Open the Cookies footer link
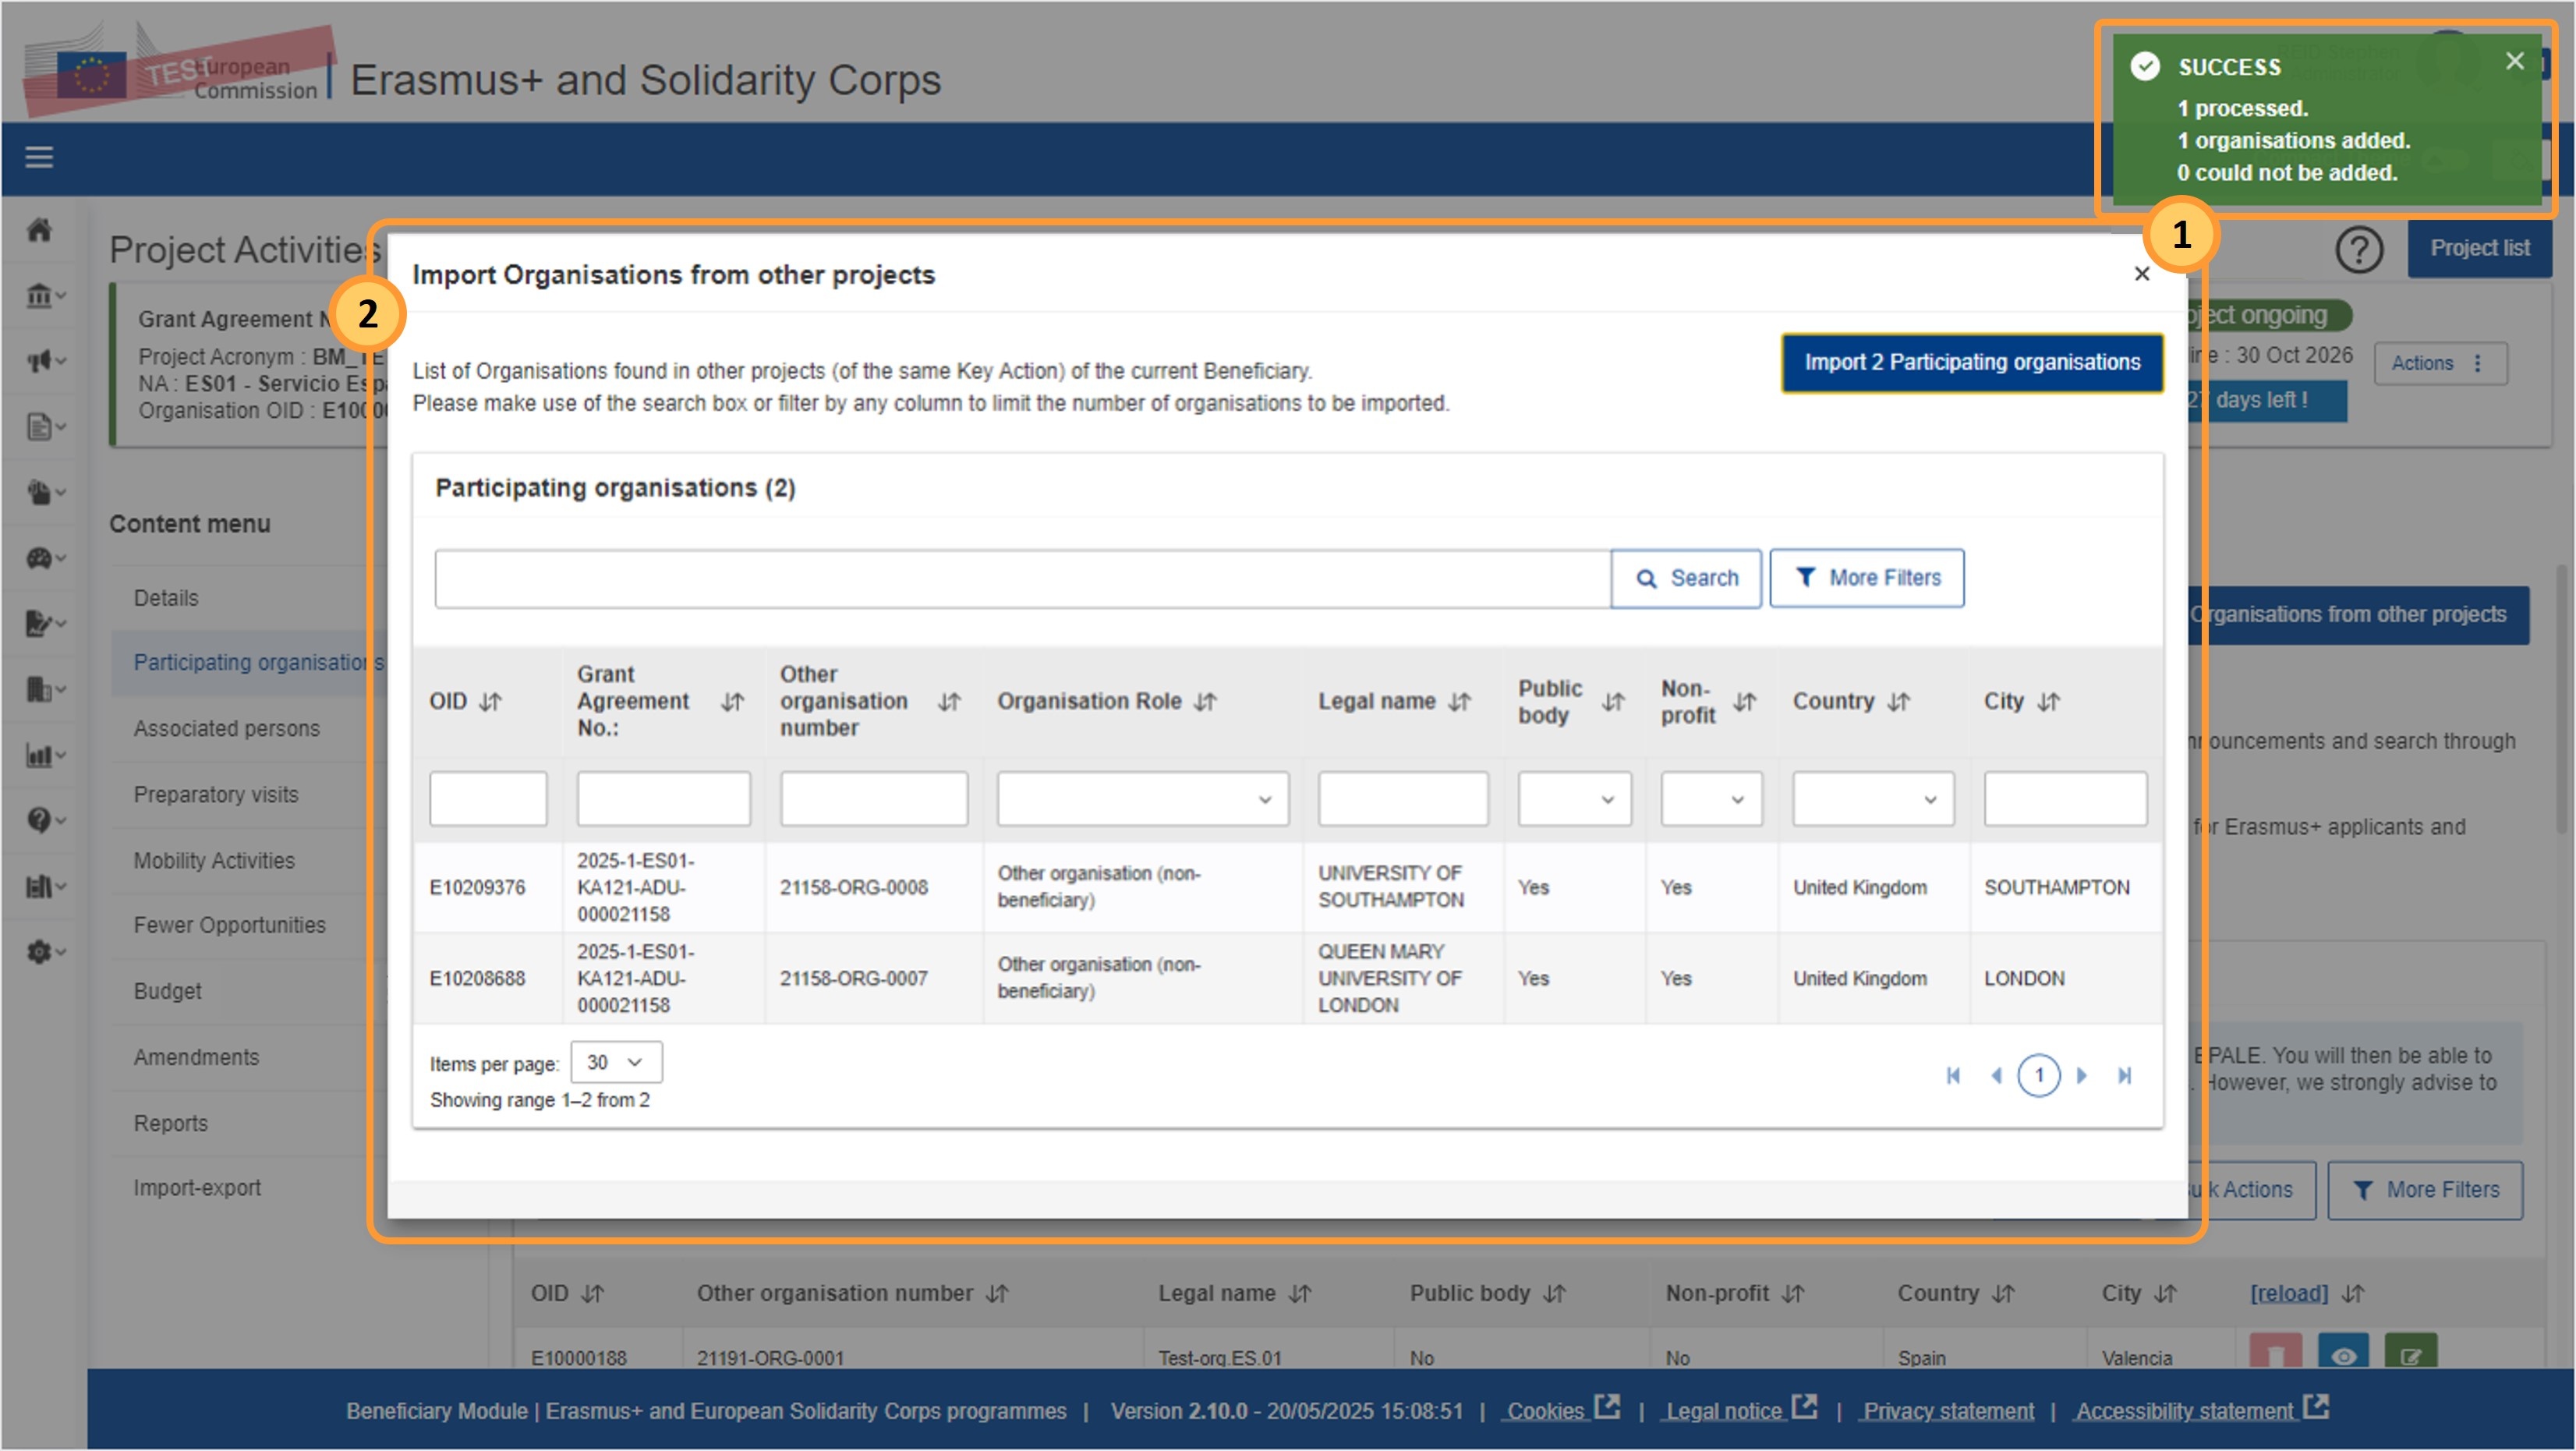Viewport: 2576px width, 1451px height. [x=1563, y=1410]
